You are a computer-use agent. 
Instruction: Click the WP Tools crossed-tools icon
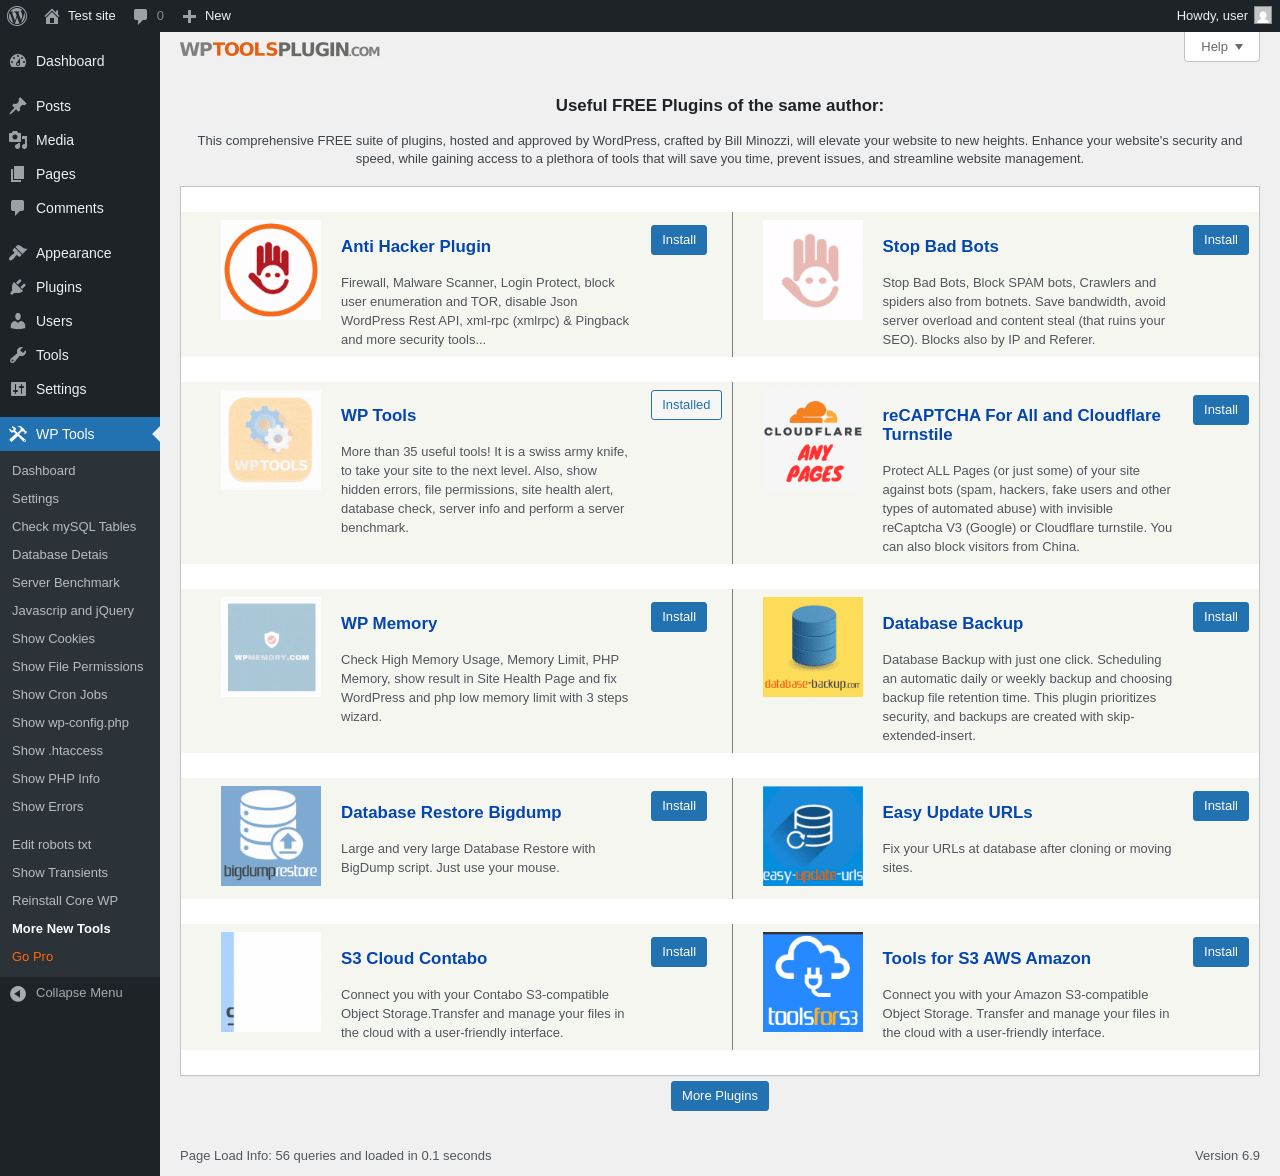[x=18, y=434]
